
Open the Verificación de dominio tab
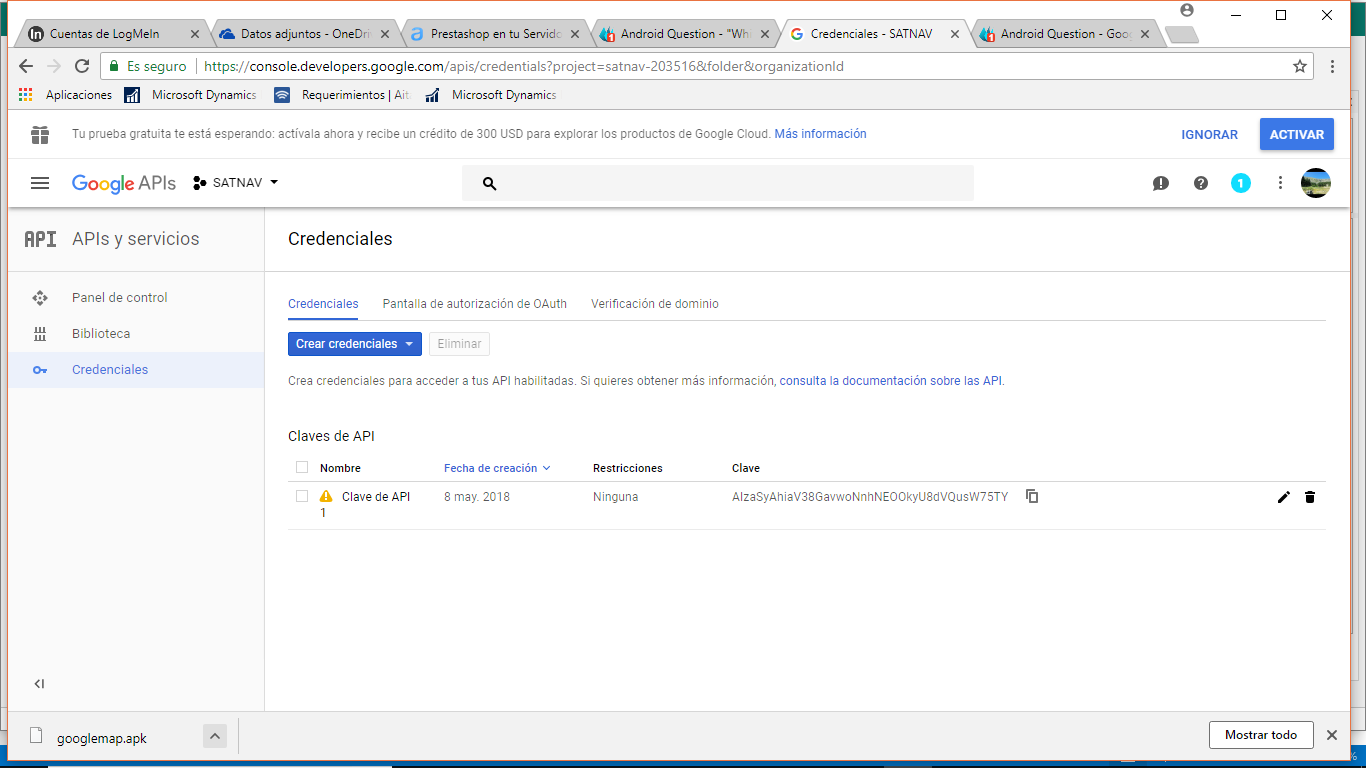tap(655, 304)
